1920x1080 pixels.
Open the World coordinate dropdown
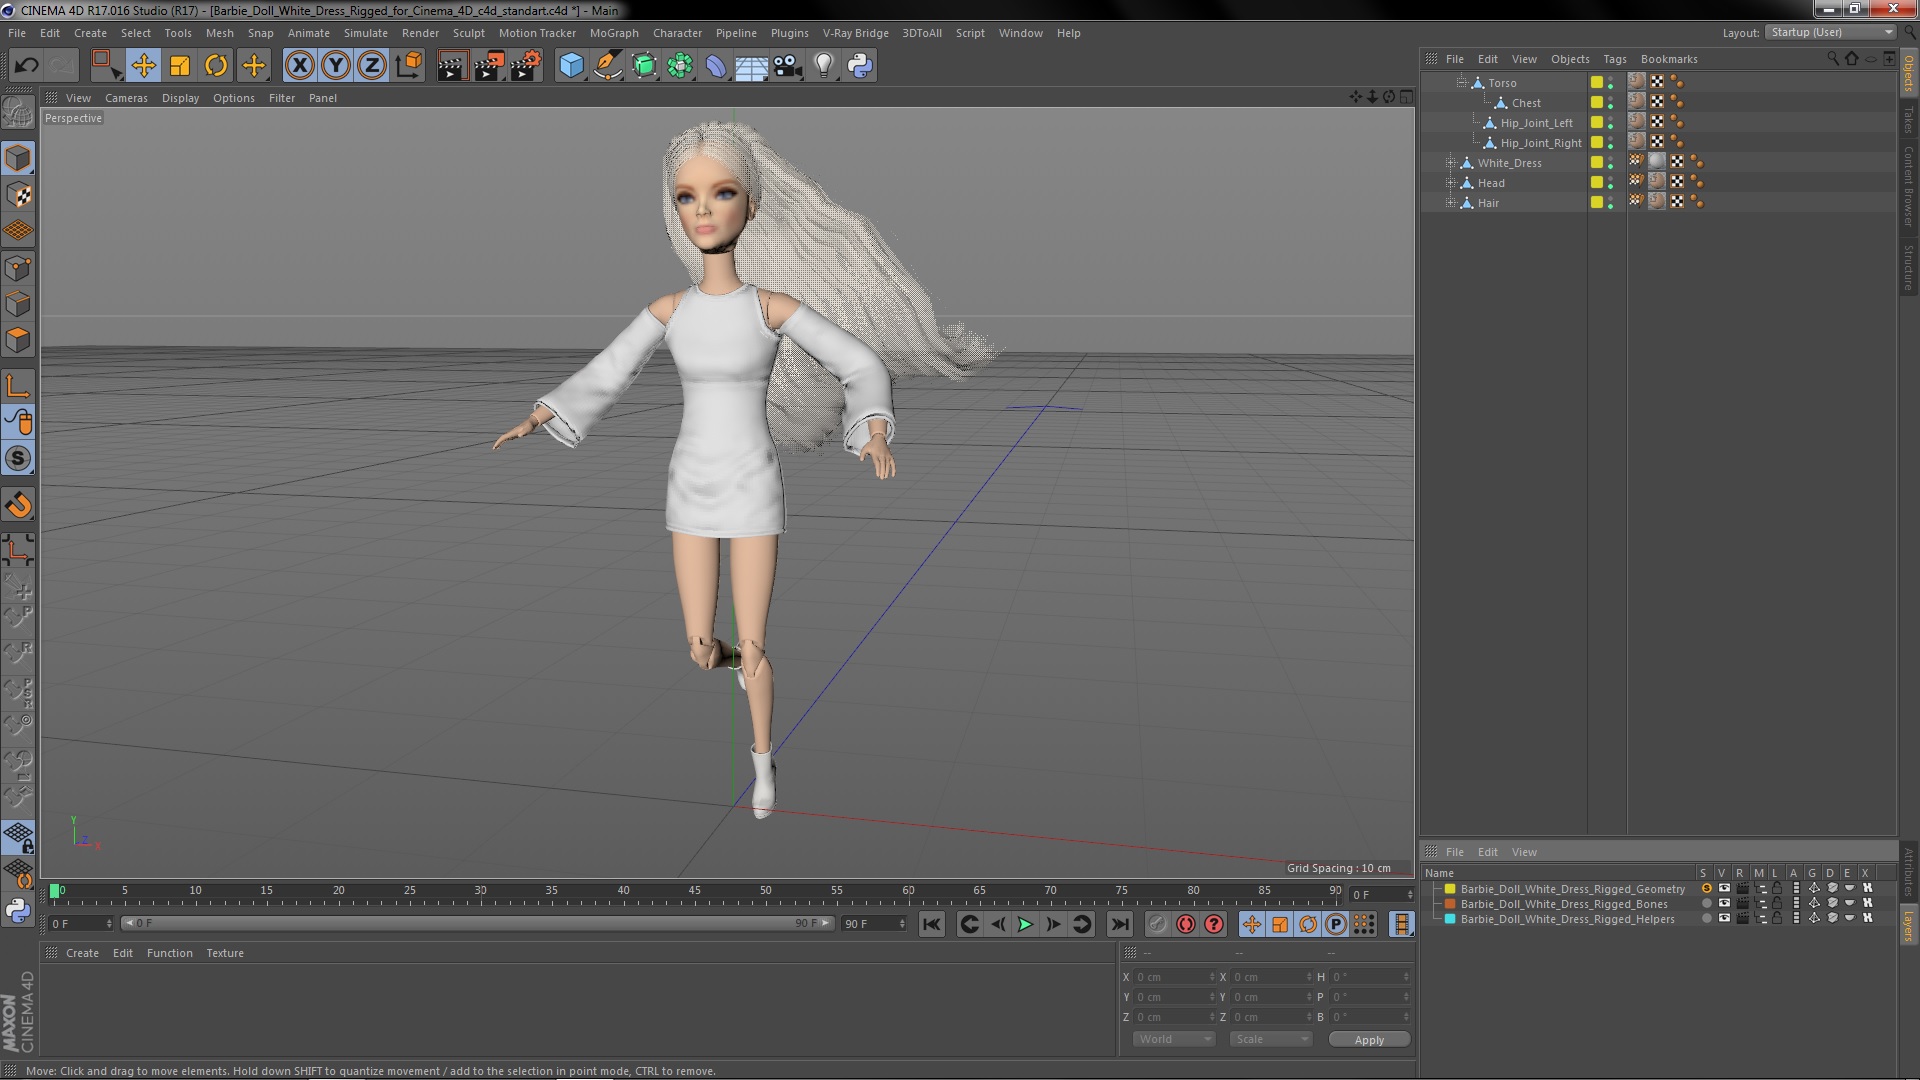[x=1175, y=1039]
